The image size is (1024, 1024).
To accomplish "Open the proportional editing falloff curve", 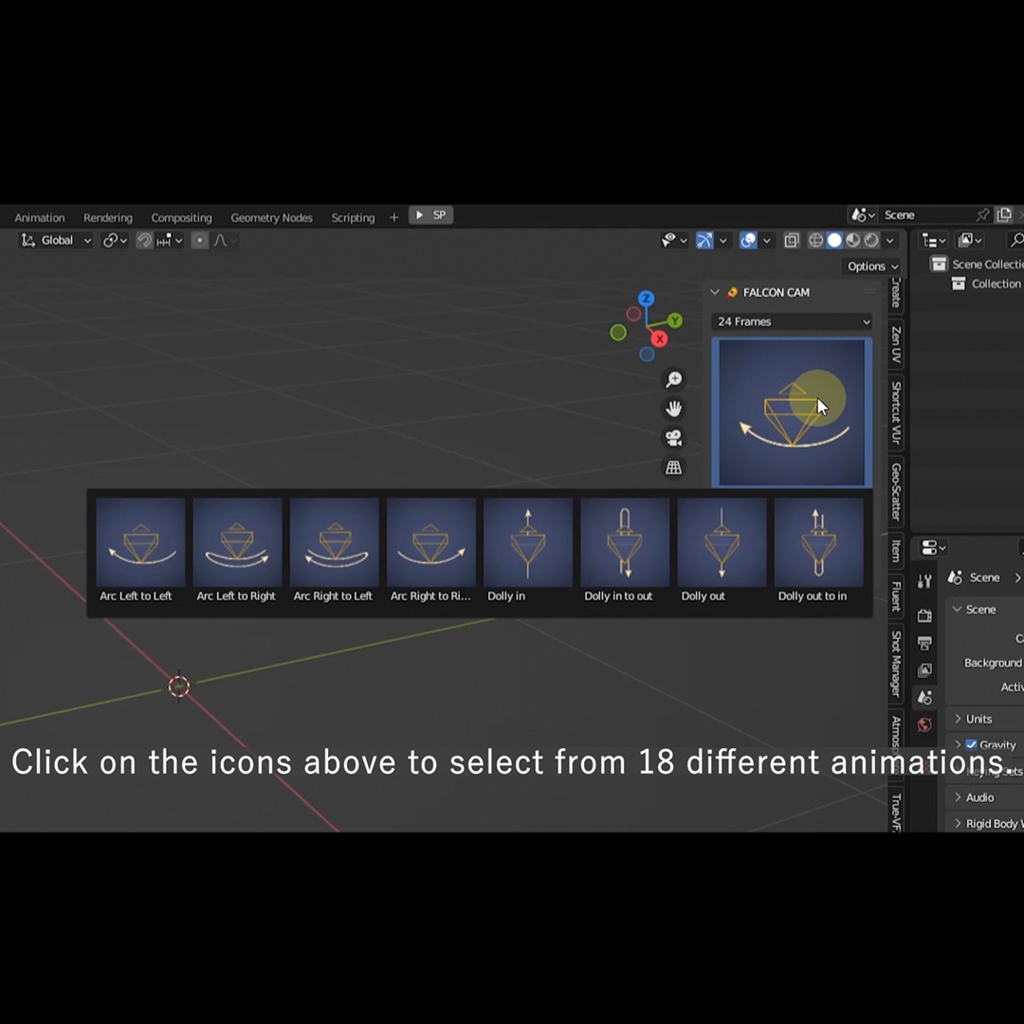I will tap(224, 240).
